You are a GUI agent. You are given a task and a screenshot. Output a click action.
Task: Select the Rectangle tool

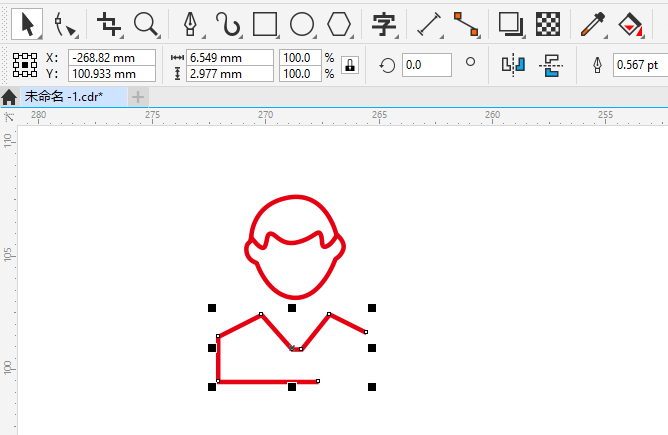(265, 24)
